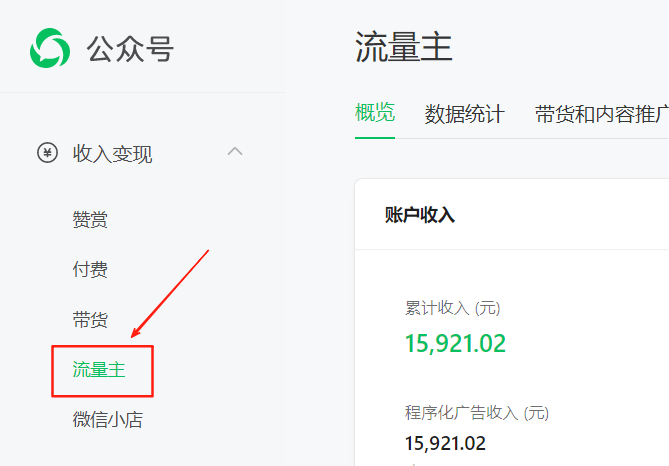Image resolution: width=669 pixels, height=466 pixels.
Task: Click the 程序化广告收入 (元) label
Action: 477,413
